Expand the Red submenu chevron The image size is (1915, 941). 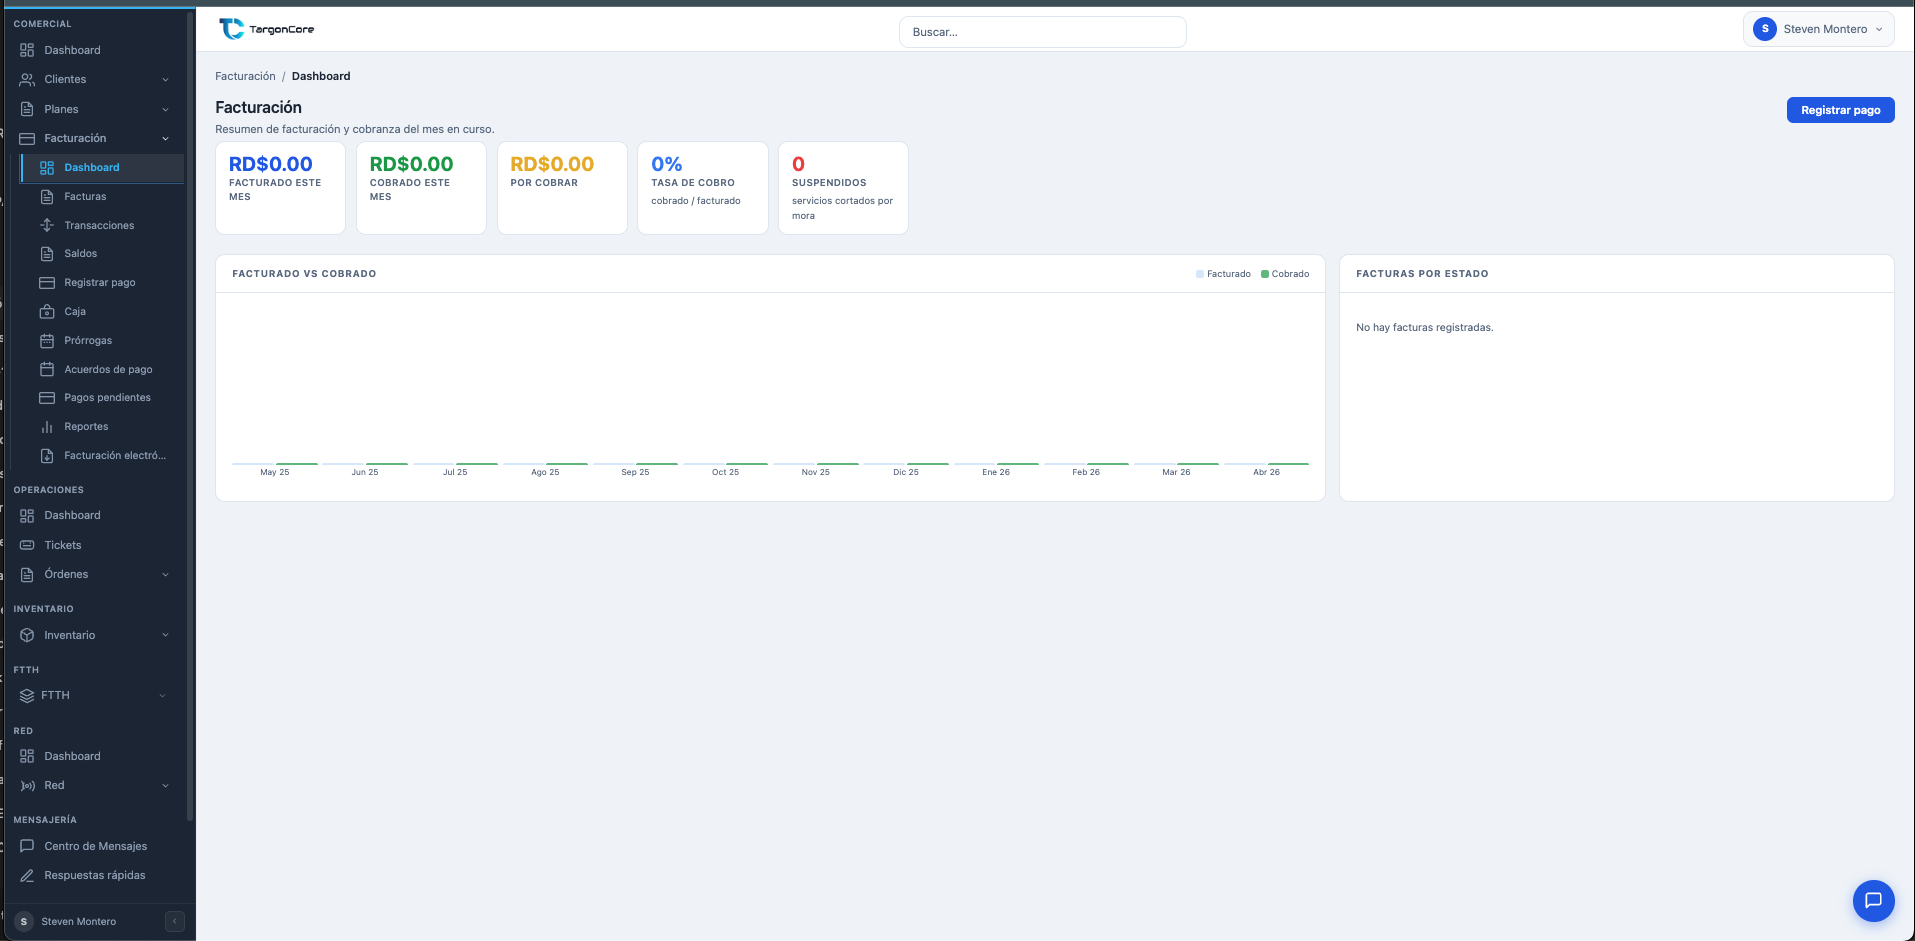(165, 786)
